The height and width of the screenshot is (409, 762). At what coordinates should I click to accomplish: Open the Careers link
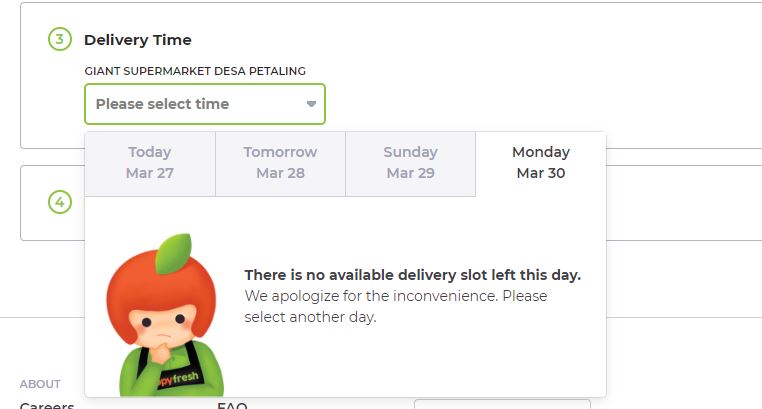pos(47,405)
